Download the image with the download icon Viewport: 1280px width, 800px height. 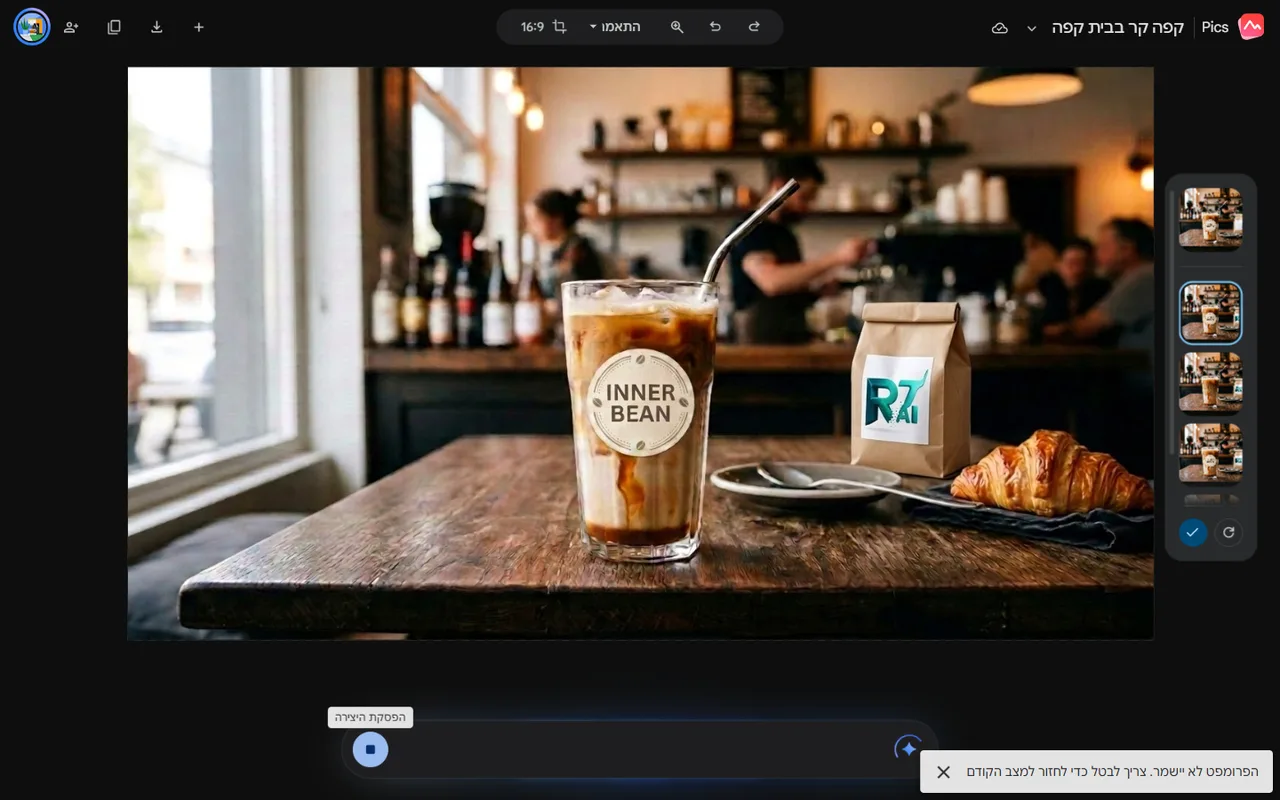[x=157, y=27]
